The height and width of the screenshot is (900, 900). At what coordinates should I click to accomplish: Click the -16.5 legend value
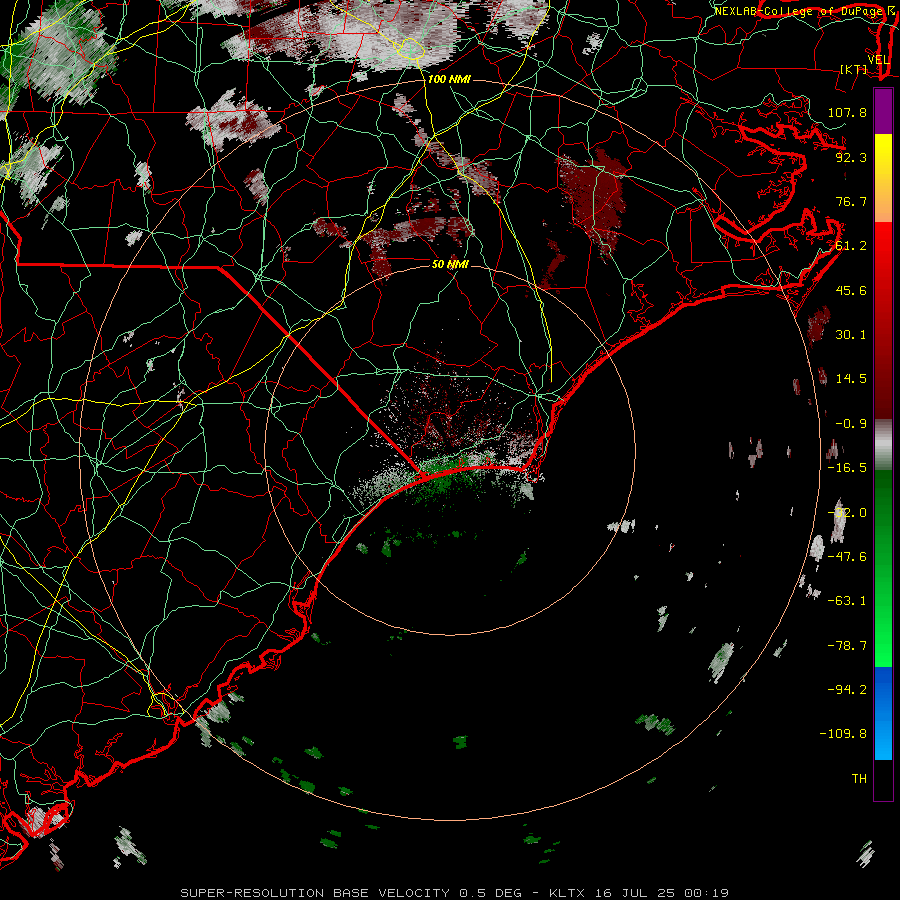point(847,468)
